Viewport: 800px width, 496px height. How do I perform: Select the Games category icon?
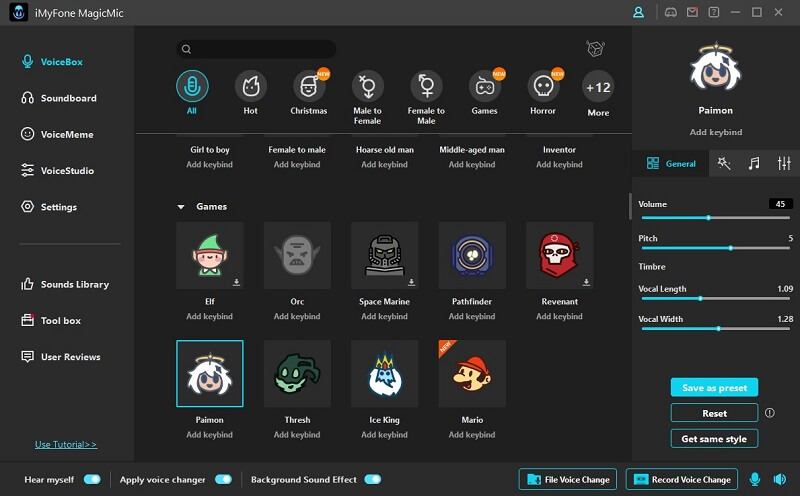click(x=484, y=86)
